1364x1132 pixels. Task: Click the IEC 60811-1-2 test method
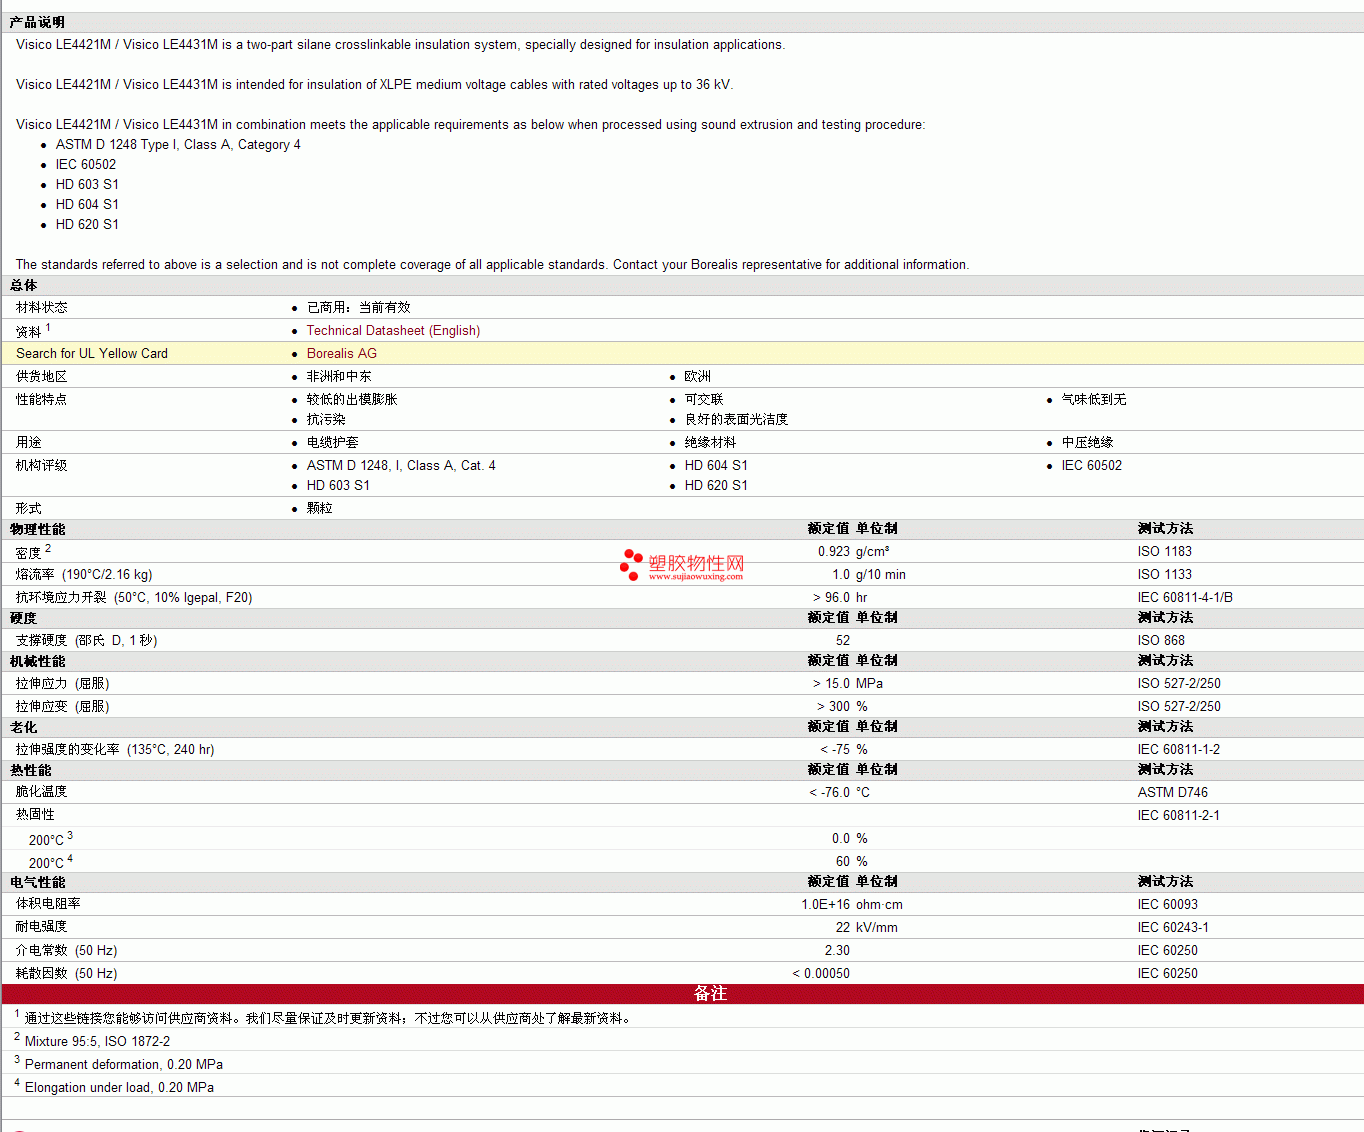click(1179, 750)
